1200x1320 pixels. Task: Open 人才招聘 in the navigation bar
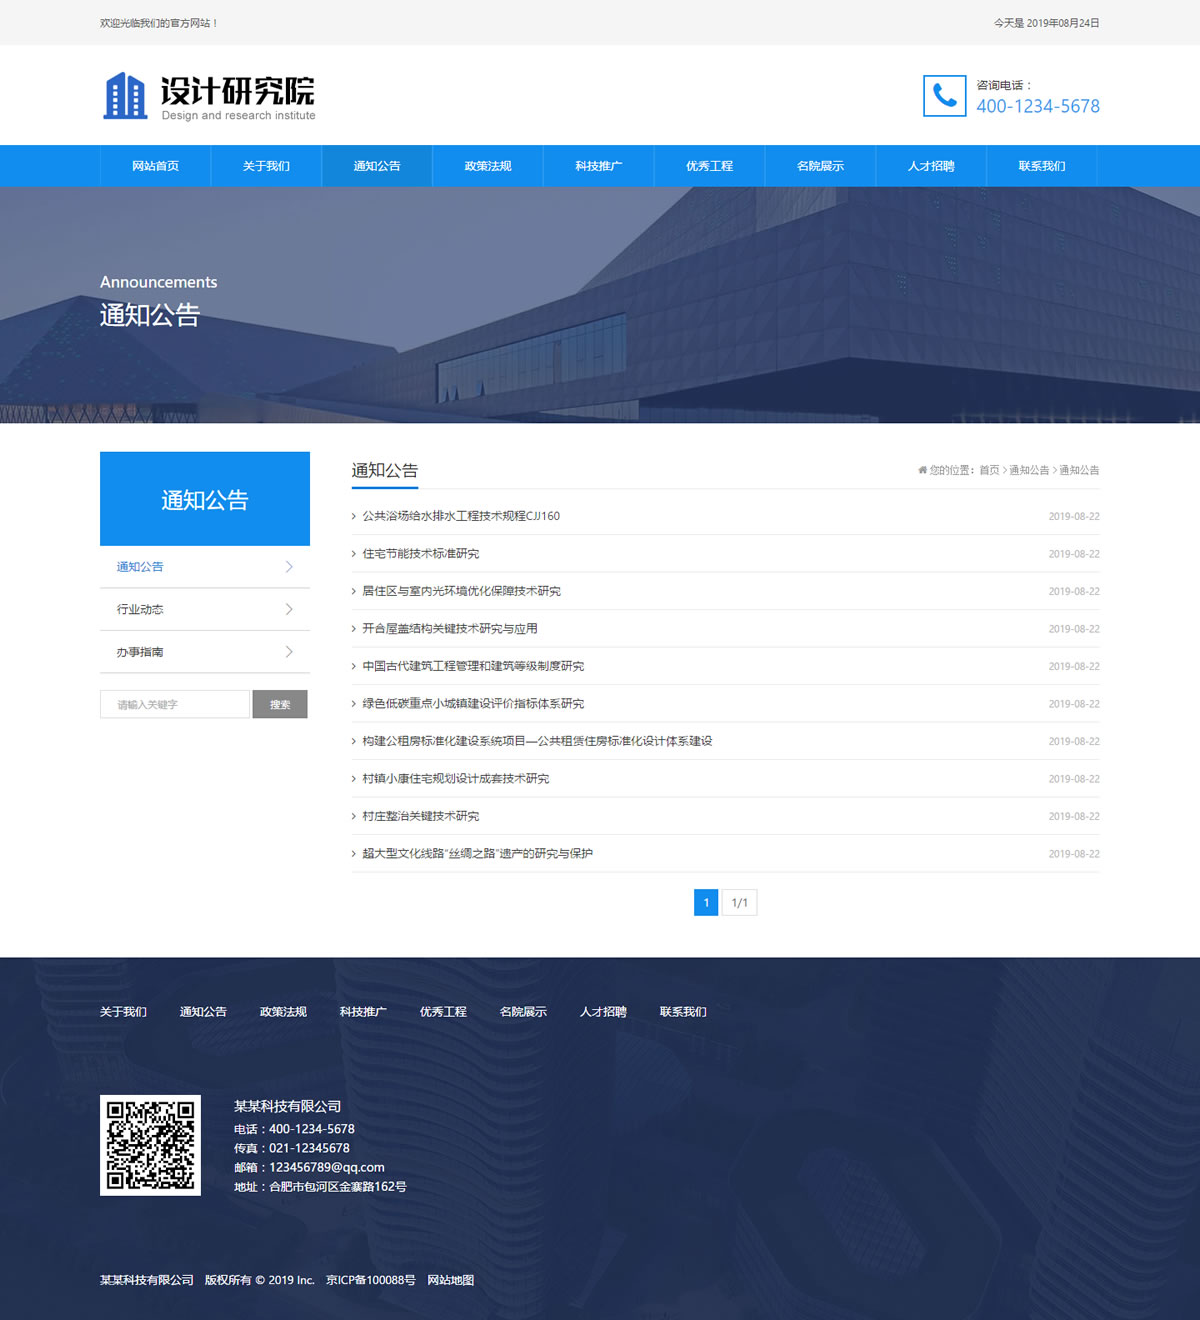932,166
